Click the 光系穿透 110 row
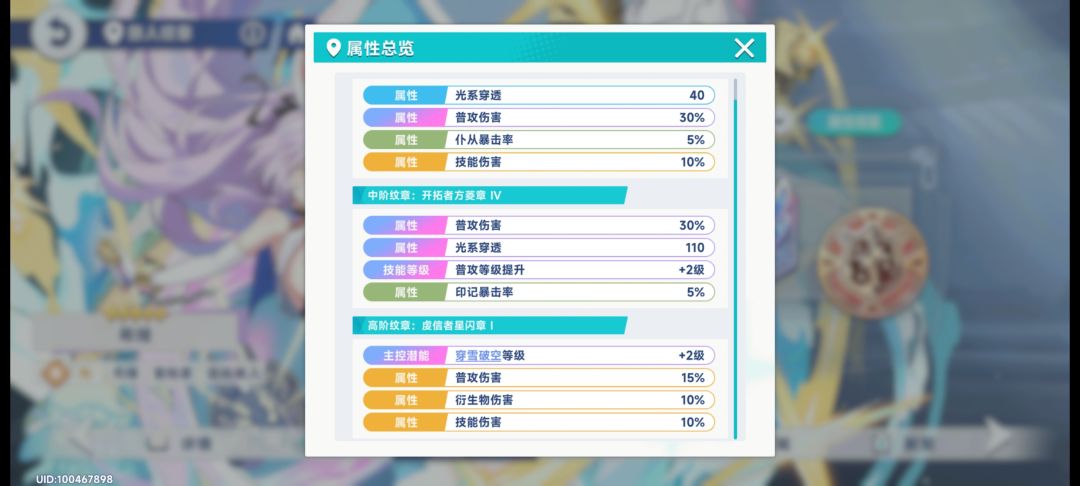This screenshot has width=1080, height=486. click(x=539, y=248)
